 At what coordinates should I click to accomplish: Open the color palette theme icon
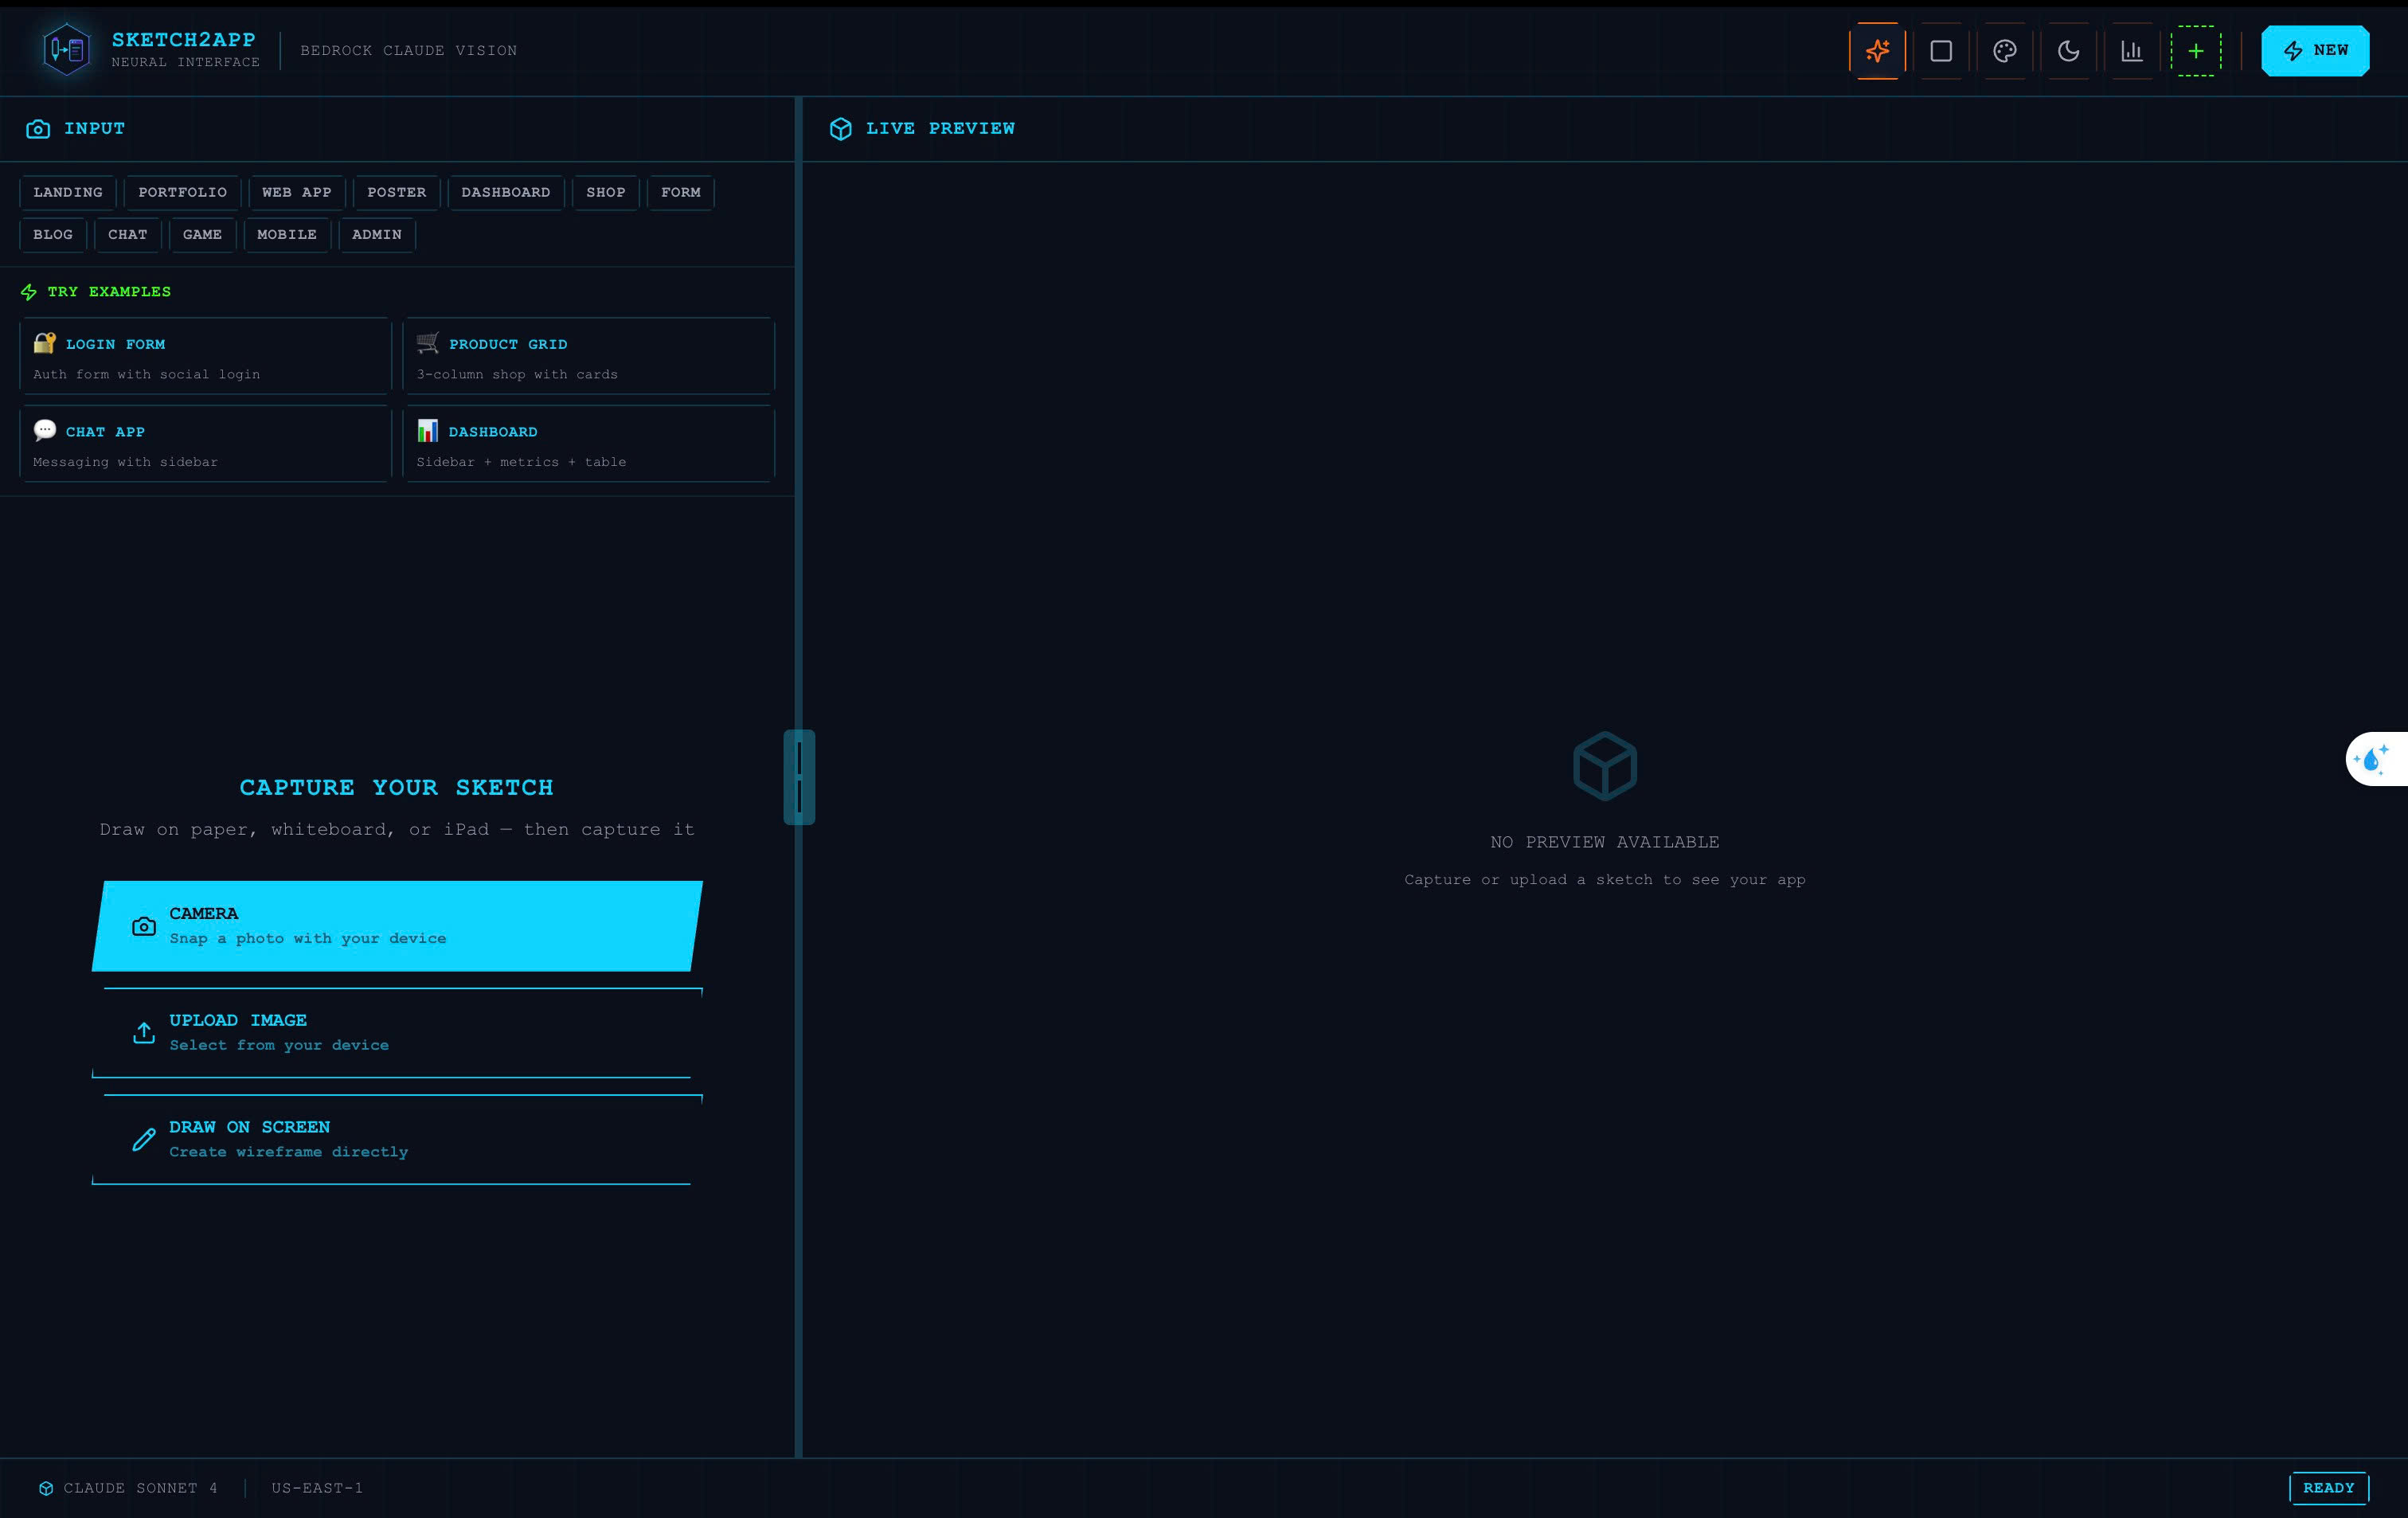point(2004,51)
